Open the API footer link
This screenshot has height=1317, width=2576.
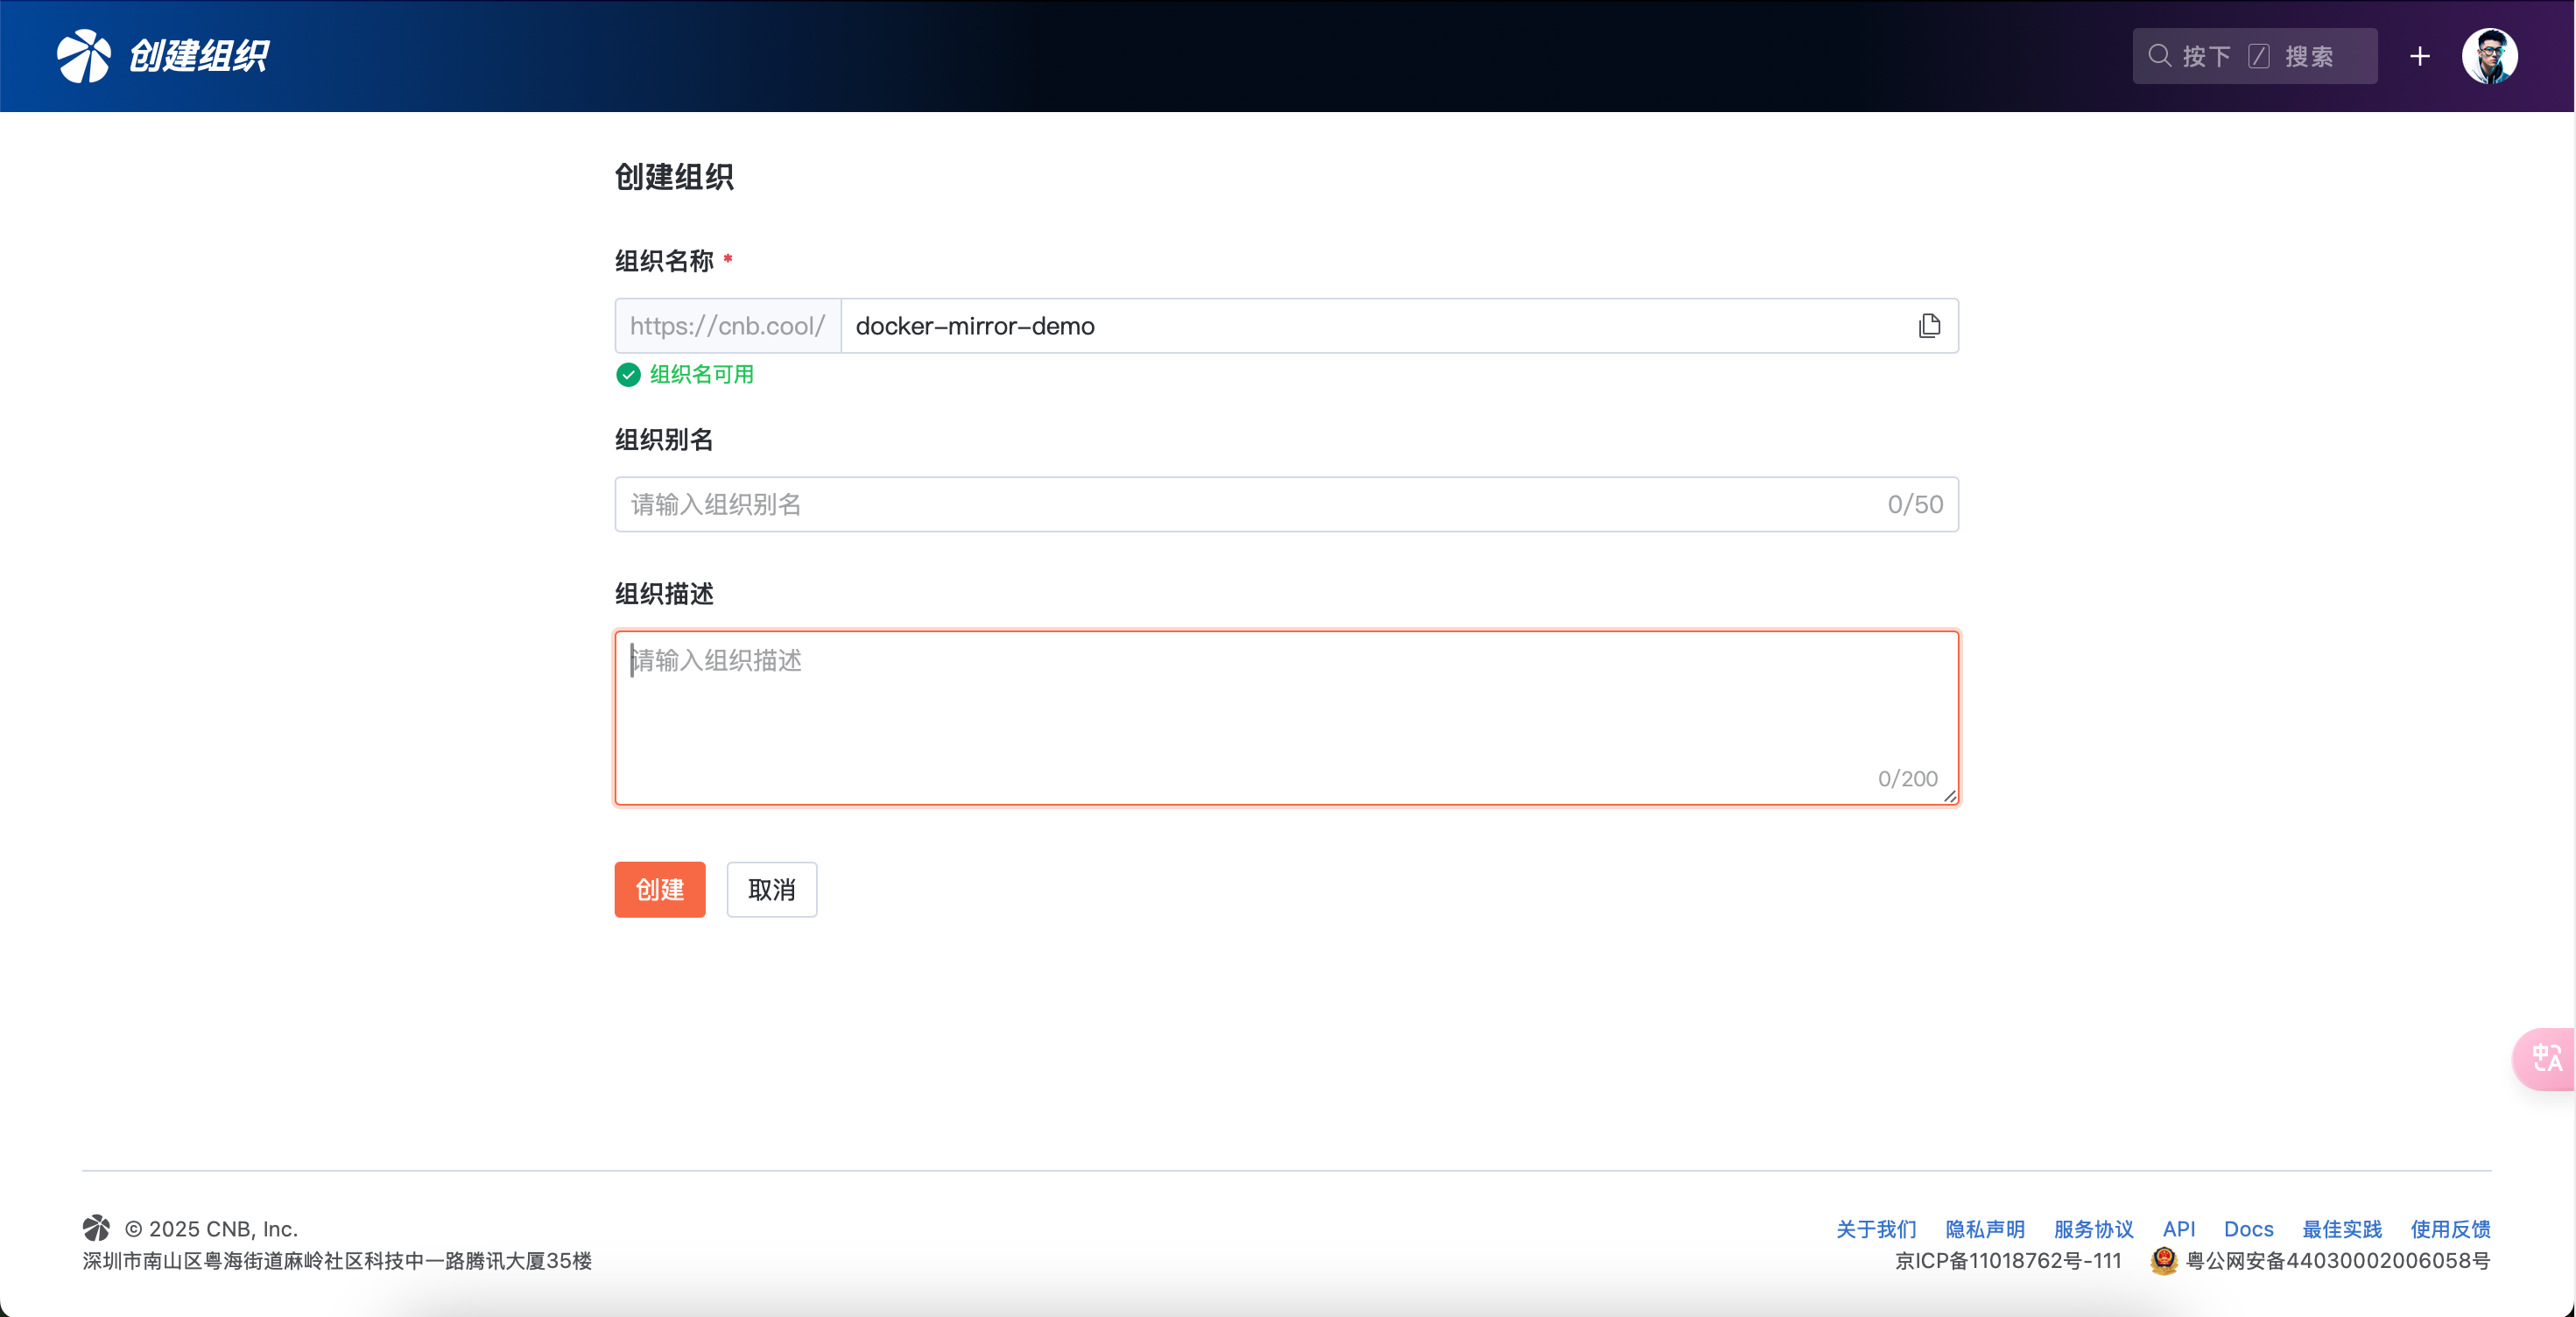tap(2179, 1229)
